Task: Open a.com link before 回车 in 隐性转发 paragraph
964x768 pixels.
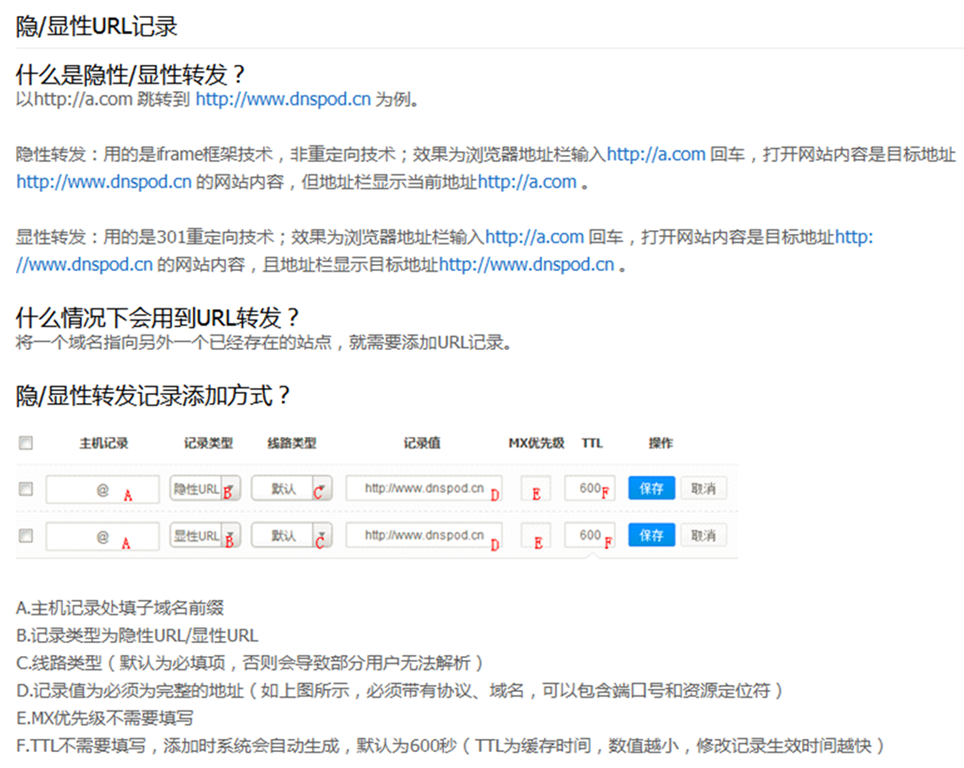Action: [x=656, y=154]
